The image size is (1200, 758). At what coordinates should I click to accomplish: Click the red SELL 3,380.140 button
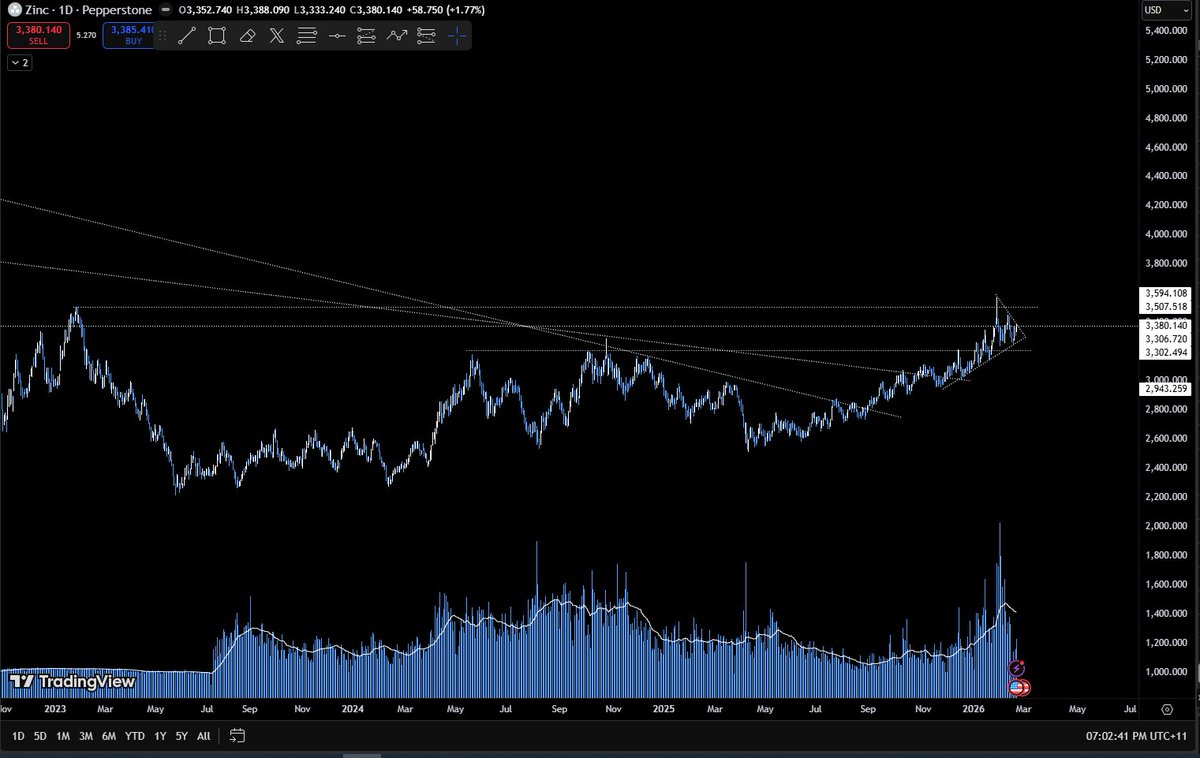pyautogui.click(x=38, y=35)
